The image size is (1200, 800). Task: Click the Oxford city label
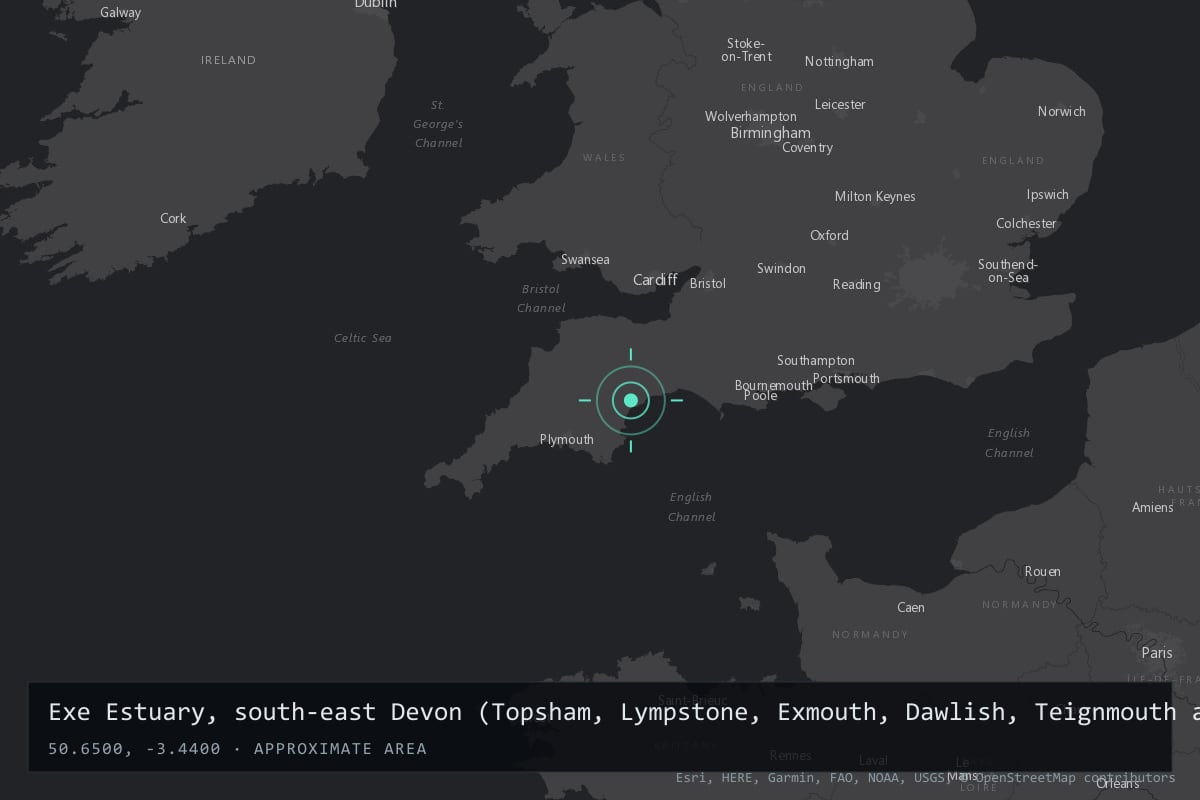point(829,236)
